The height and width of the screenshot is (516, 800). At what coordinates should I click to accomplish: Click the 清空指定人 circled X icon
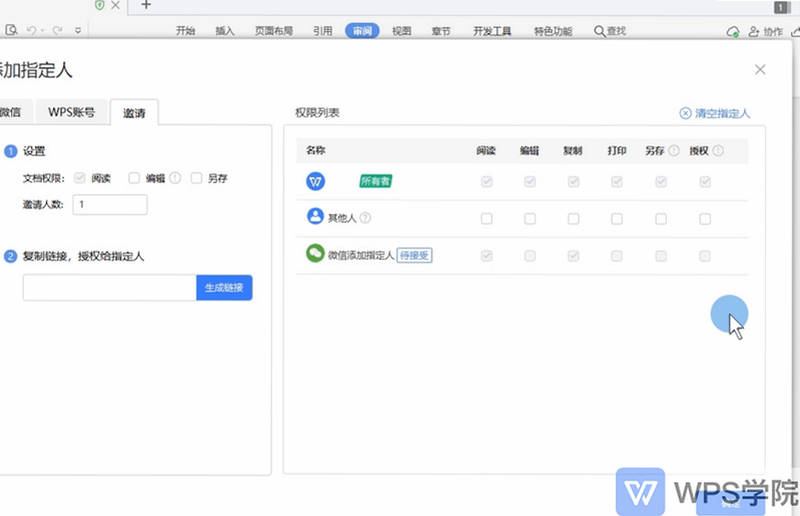[x=685, y=113]
